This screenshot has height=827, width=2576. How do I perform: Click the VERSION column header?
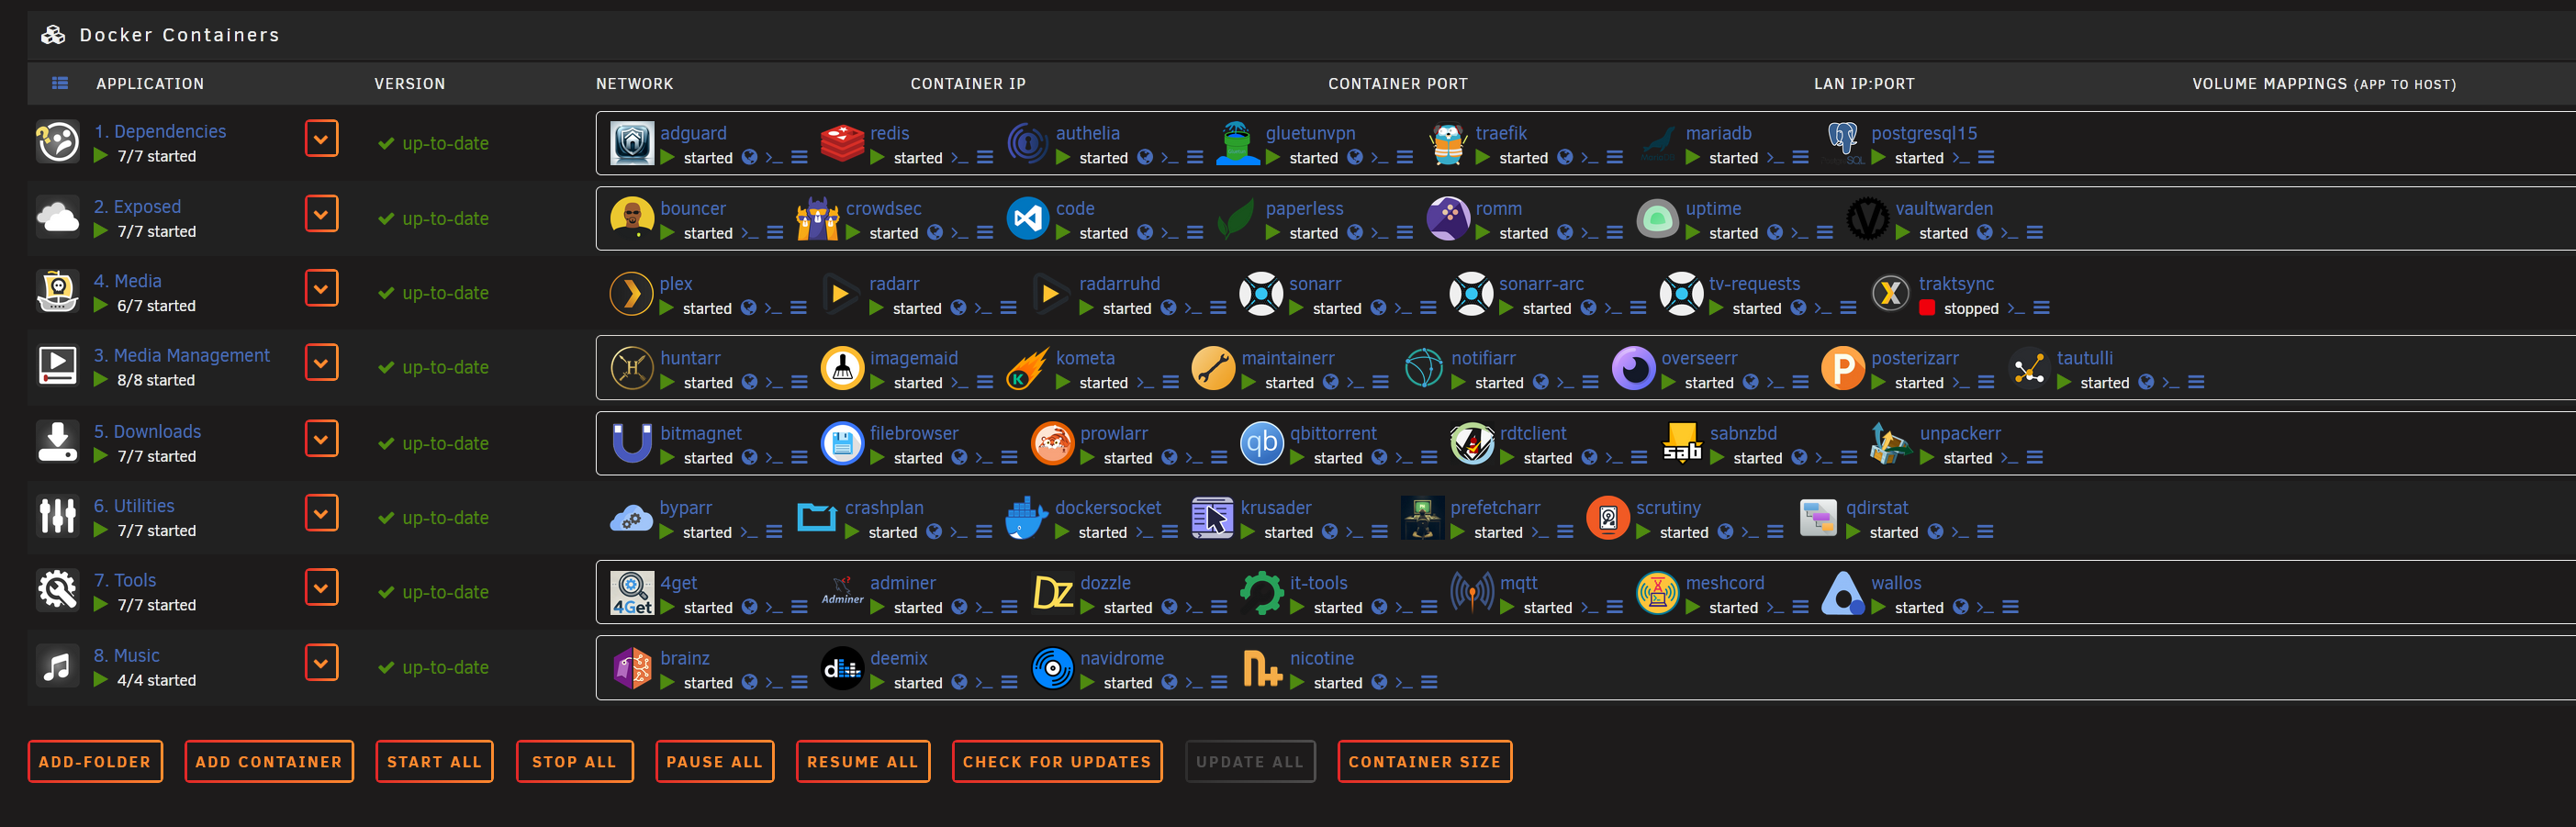point(410,84)
